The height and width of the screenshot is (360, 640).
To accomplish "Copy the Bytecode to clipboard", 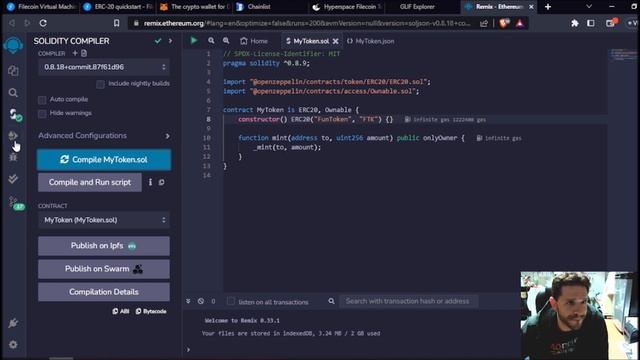I will point(151,311).
